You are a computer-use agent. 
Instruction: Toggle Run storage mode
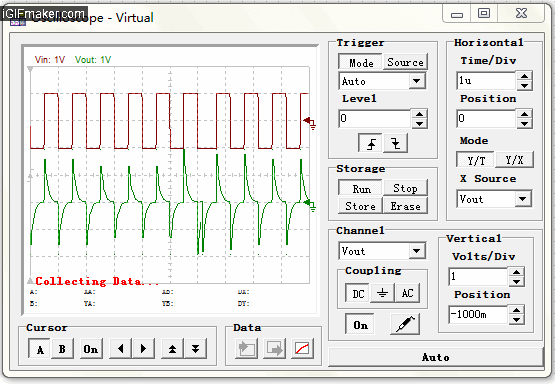tap(361, 188)
